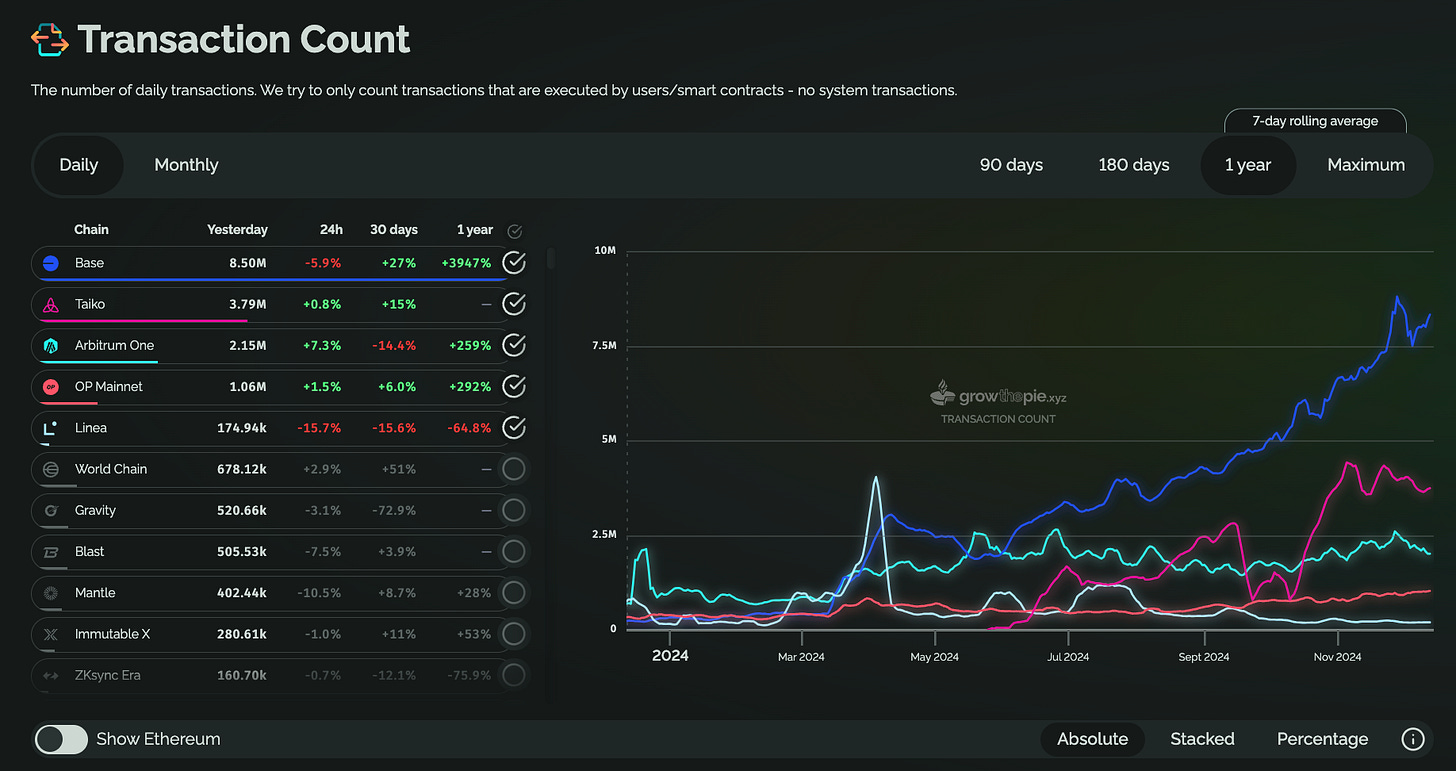This screenshot has width=1456, height=771.
Task: Click the 30 days column header
Action: click(394, 230)
